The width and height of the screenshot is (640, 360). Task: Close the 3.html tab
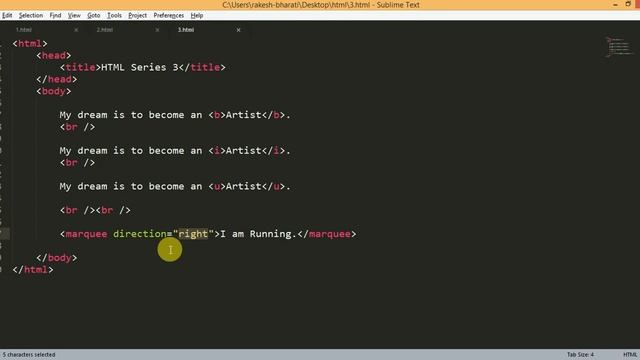tap(238, 30)
